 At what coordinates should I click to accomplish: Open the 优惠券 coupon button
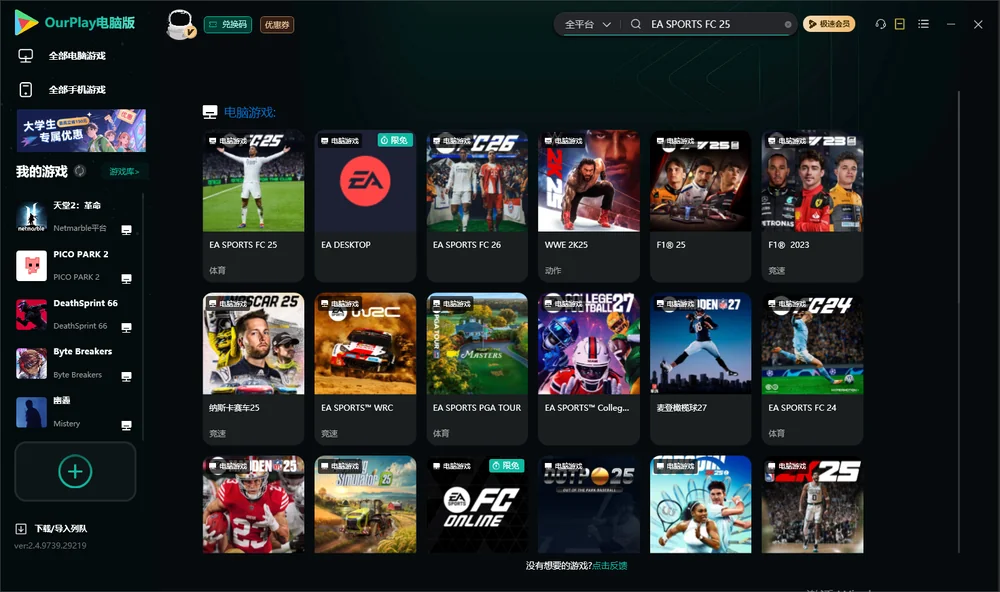click(277, 24)
